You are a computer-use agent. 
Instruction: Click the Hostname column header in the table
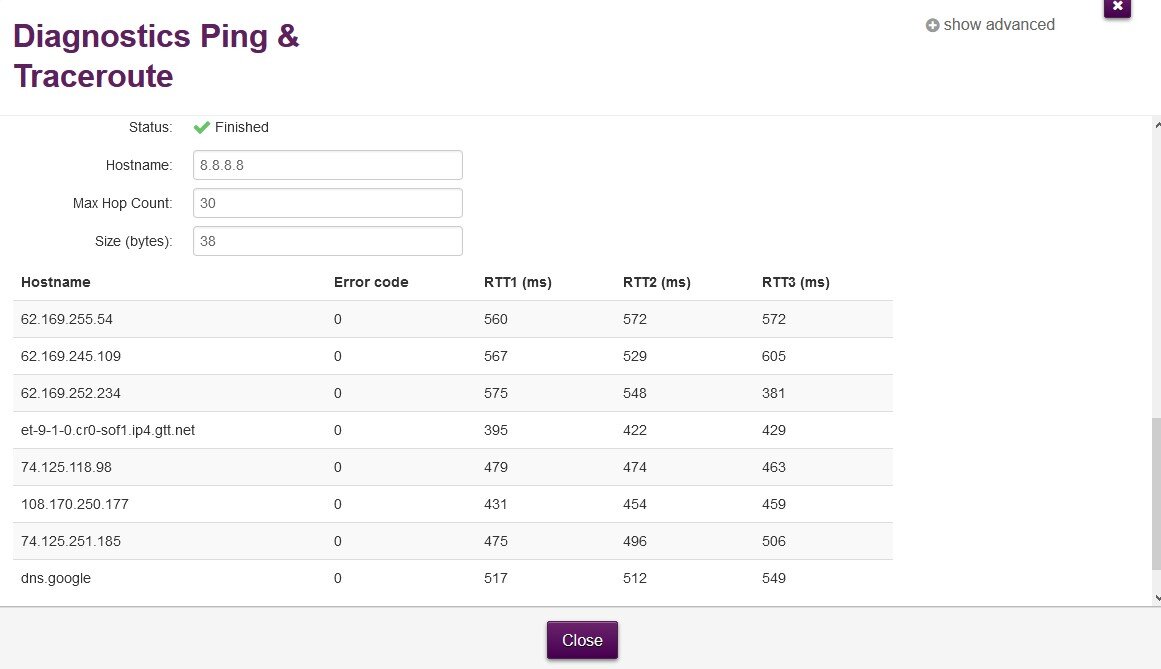[x=56, y=282]
